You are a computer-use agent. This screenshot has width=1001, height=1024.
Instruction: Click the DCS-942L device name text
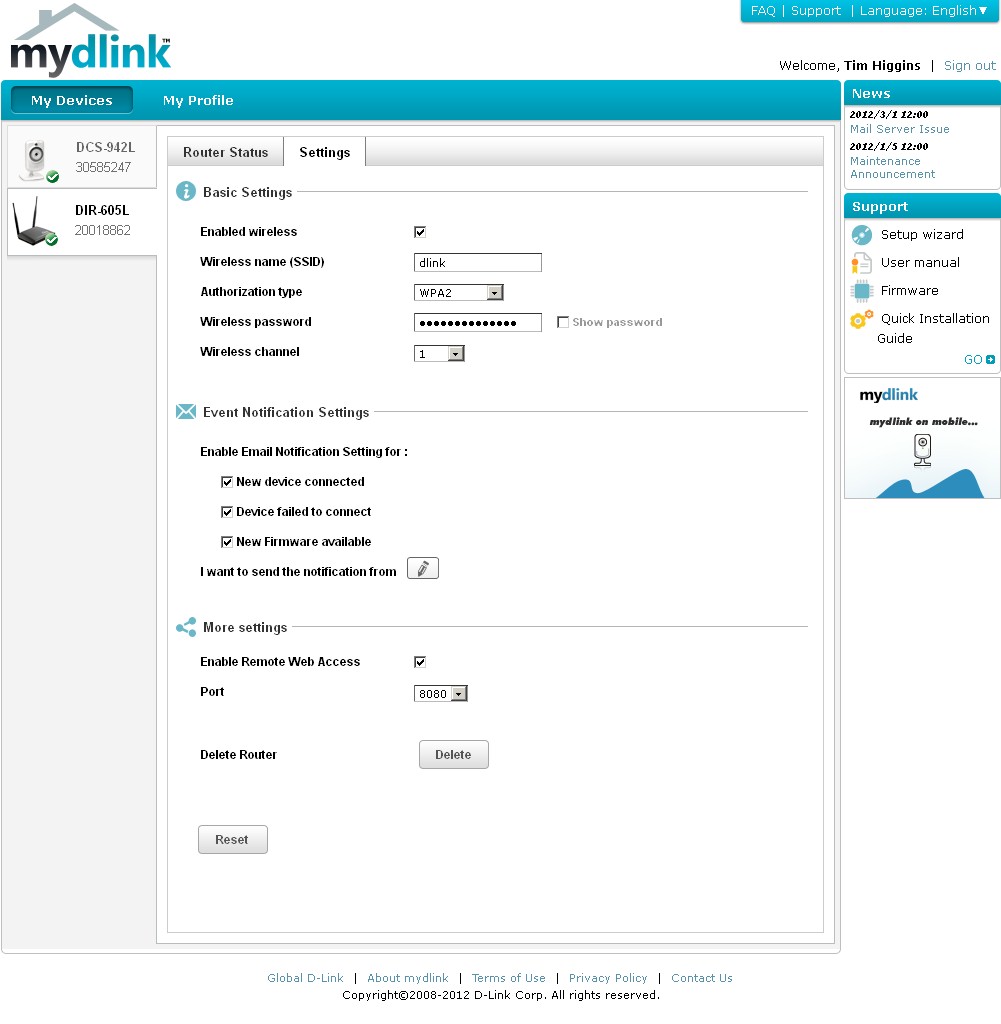[105, 148]
